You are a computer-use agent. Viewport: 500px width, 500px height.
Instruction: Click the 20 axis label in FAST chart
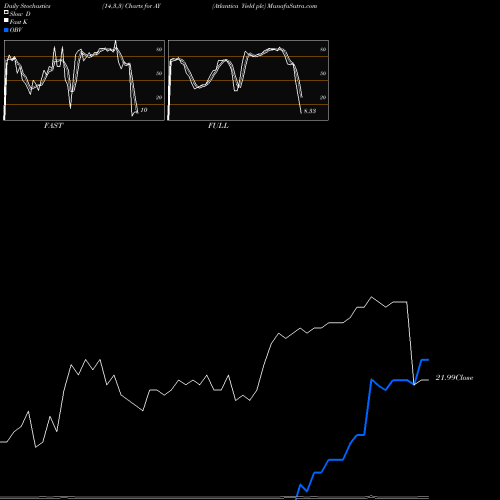coord(159,97)
